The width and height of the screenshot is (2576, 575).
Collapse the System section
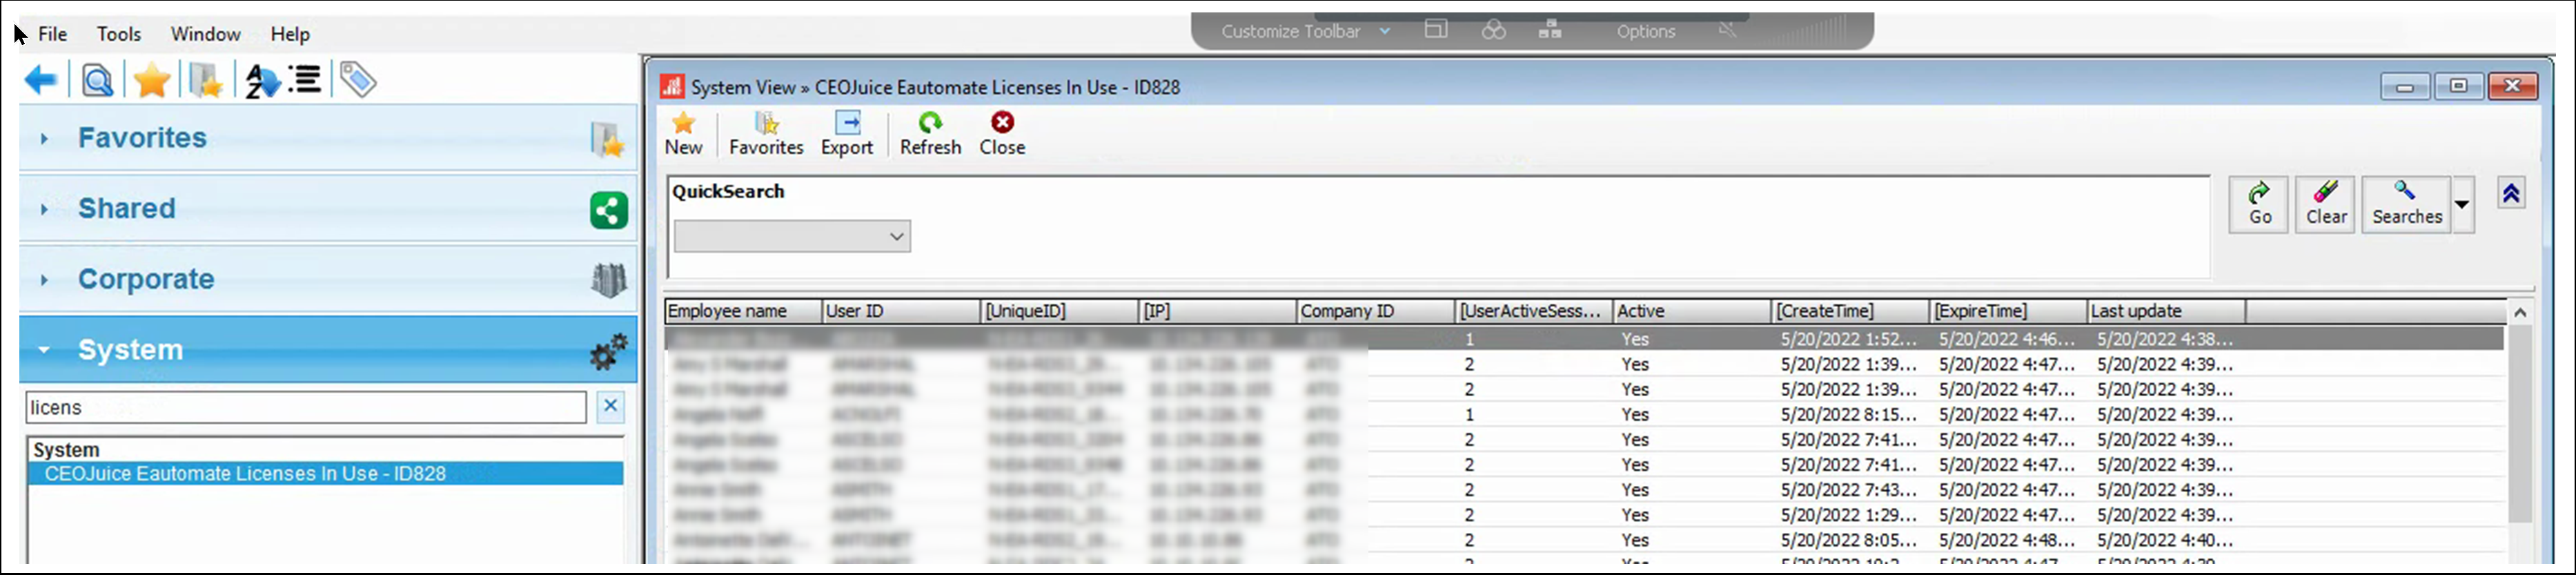(44, 350)
